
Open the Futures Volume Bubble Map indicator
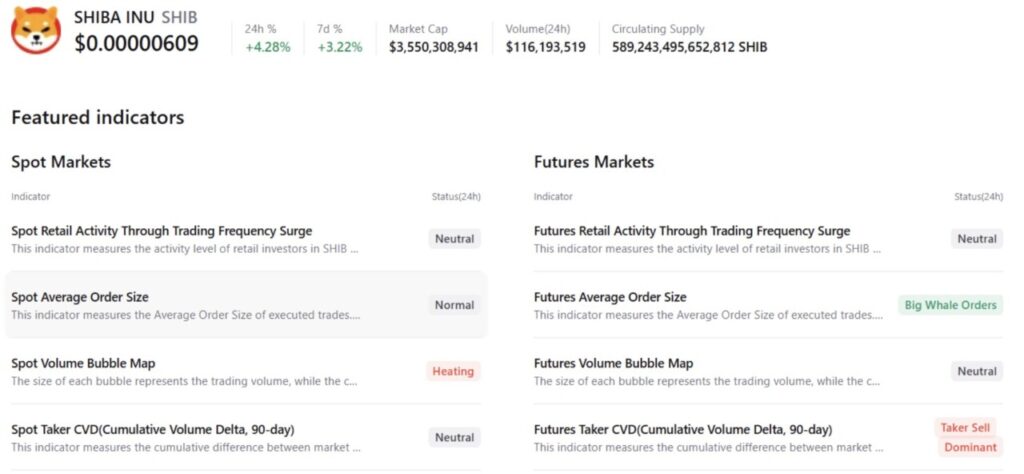coord(613,363)
